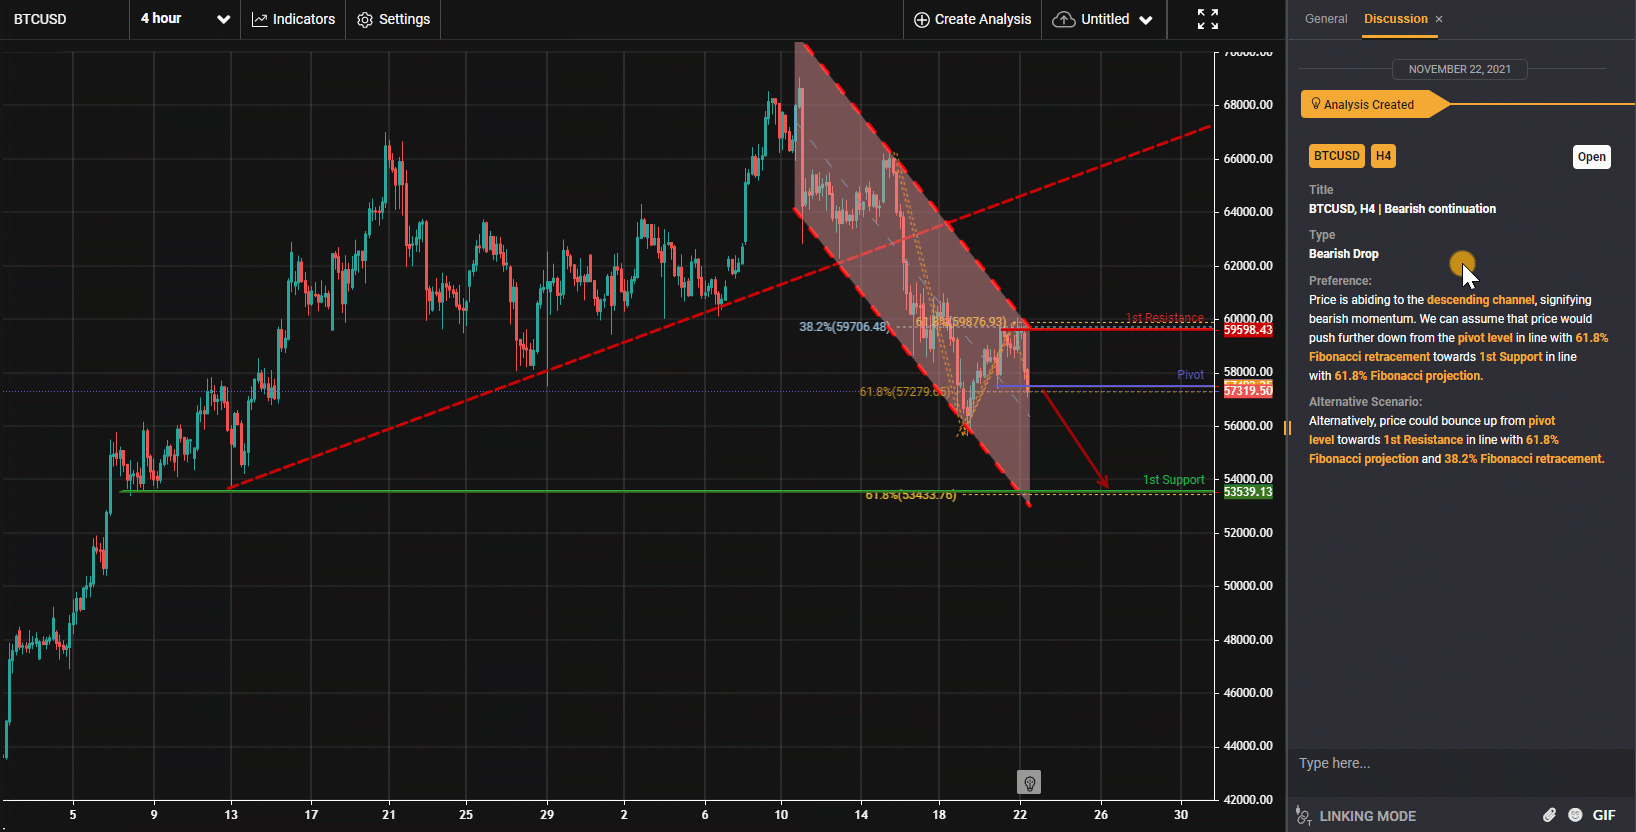The width and height of the screenshot is (1636, 832).
Task: Open the Indicators panel
Action: click(293, 19)
